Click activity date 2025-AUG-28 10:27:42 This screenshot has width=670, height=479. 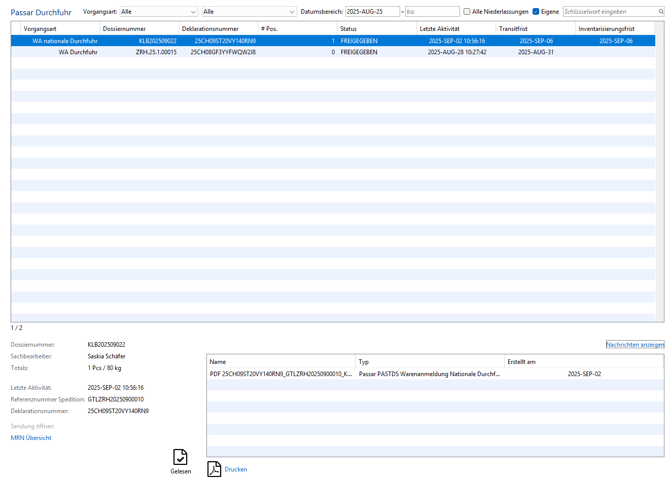point(457,52)
